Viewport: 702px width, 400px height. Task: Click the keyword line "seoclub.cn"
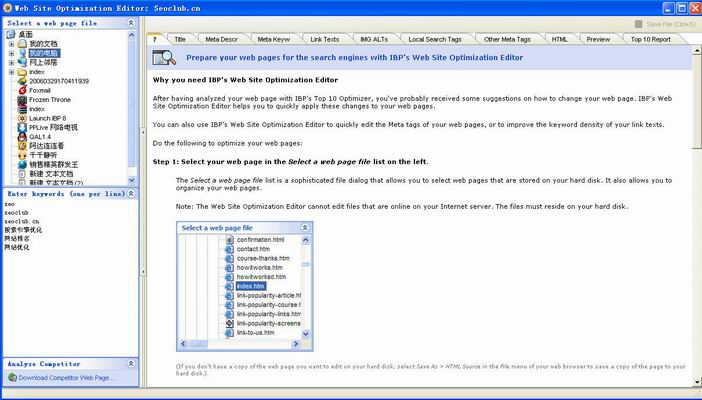click(x=22, y=221)
